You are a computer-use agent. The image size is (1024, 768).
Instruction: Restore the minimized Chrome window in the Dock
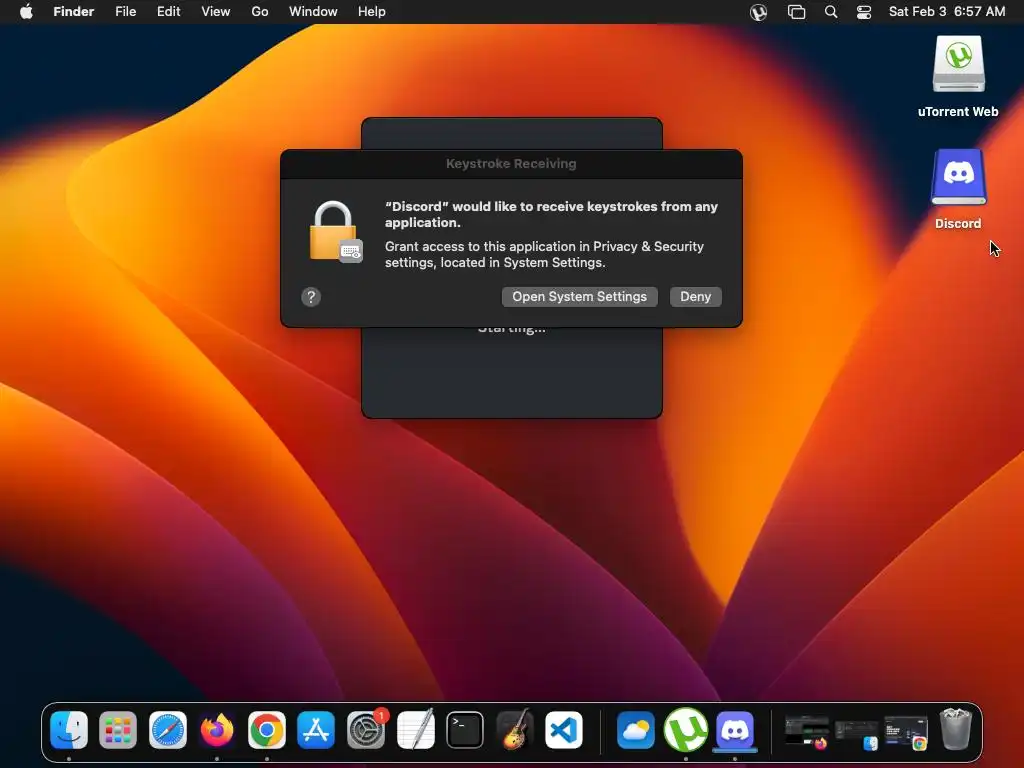[906, 732]
